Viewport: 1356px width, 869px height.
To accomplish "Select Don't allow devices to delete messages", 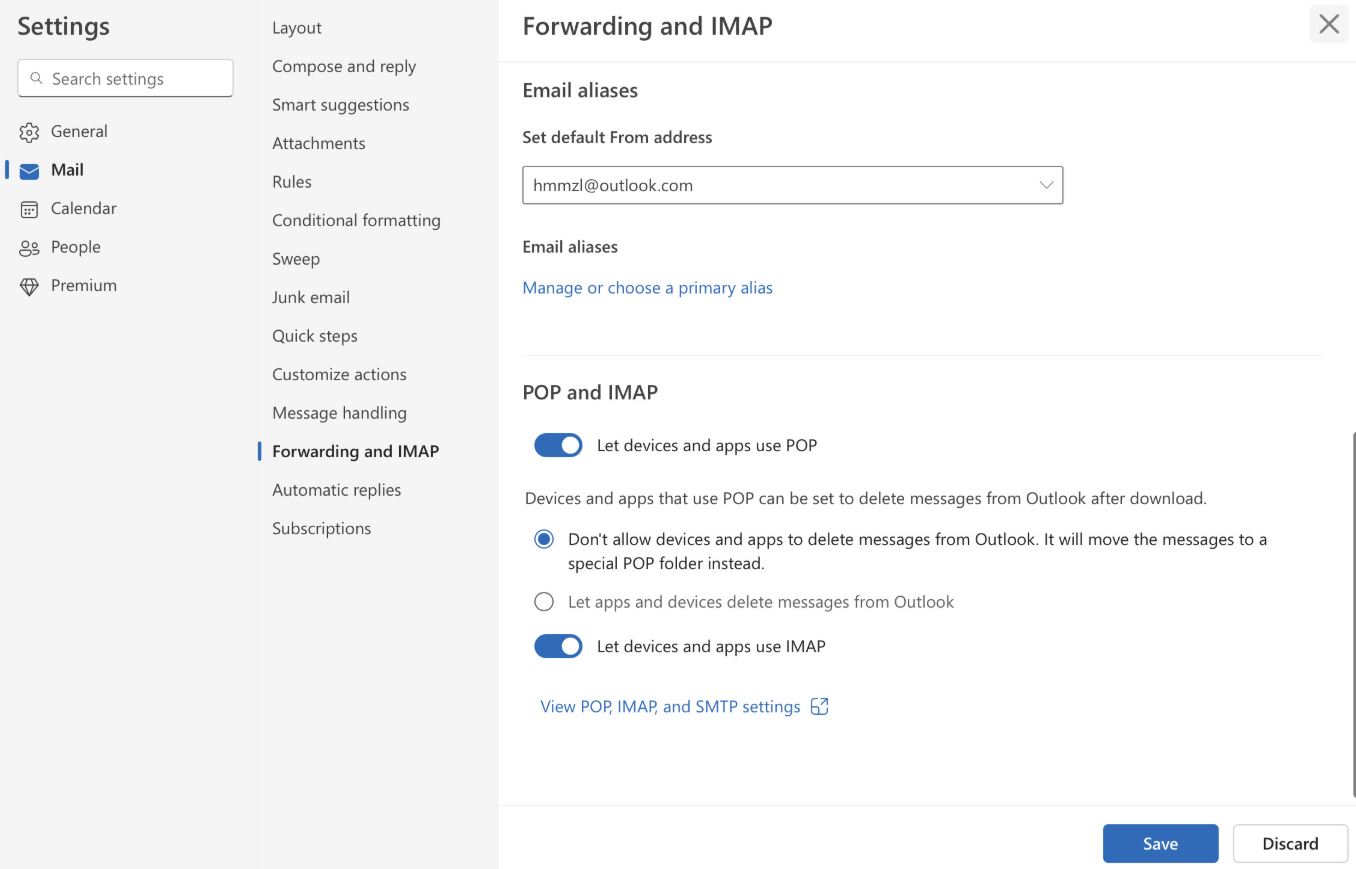I will coord(544,539).
